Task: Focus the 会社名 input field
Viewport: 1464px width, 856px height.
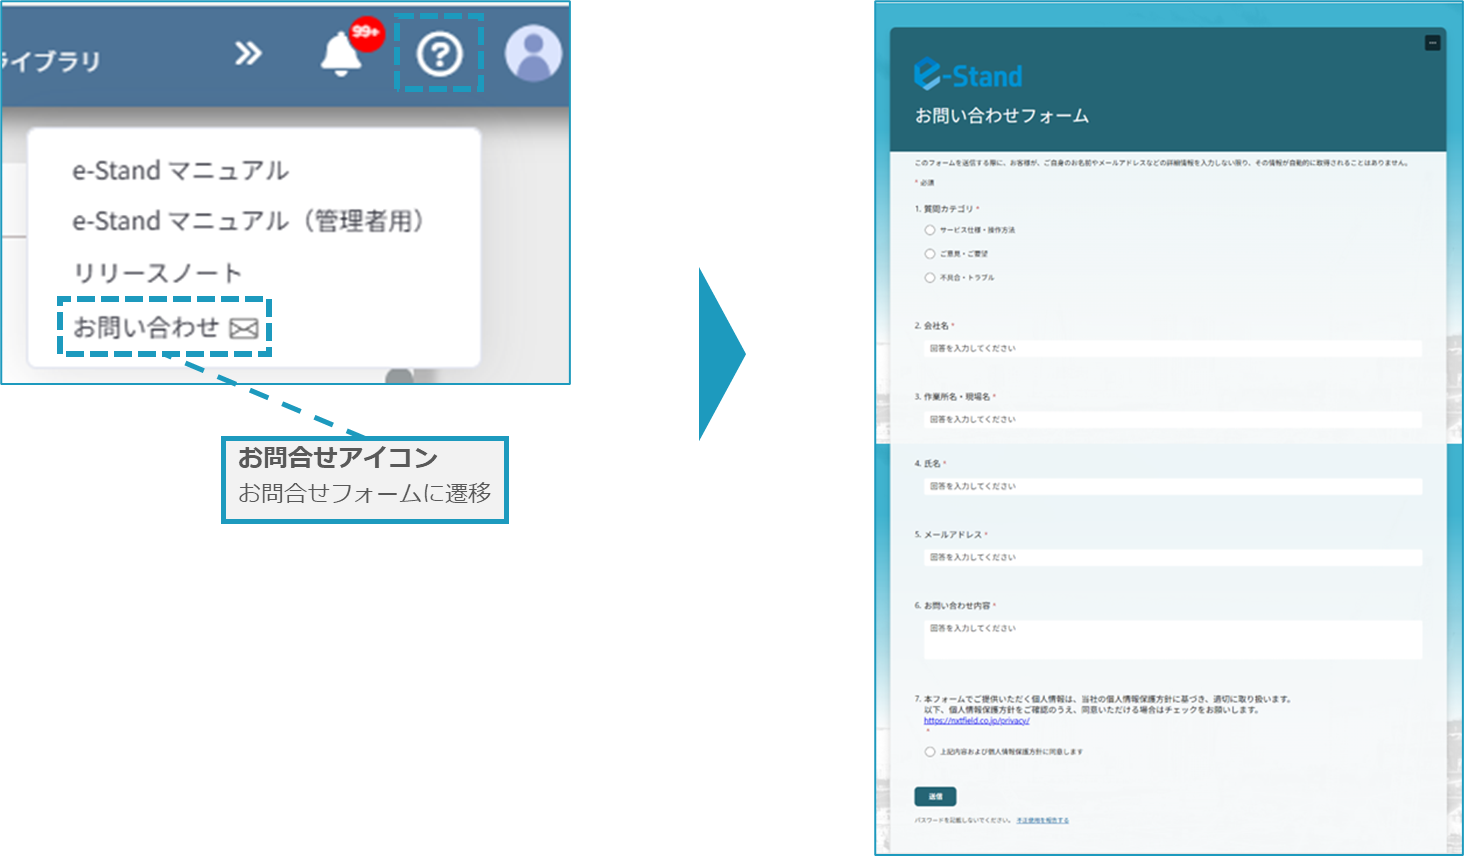Action: click(x=1172, y=349)
